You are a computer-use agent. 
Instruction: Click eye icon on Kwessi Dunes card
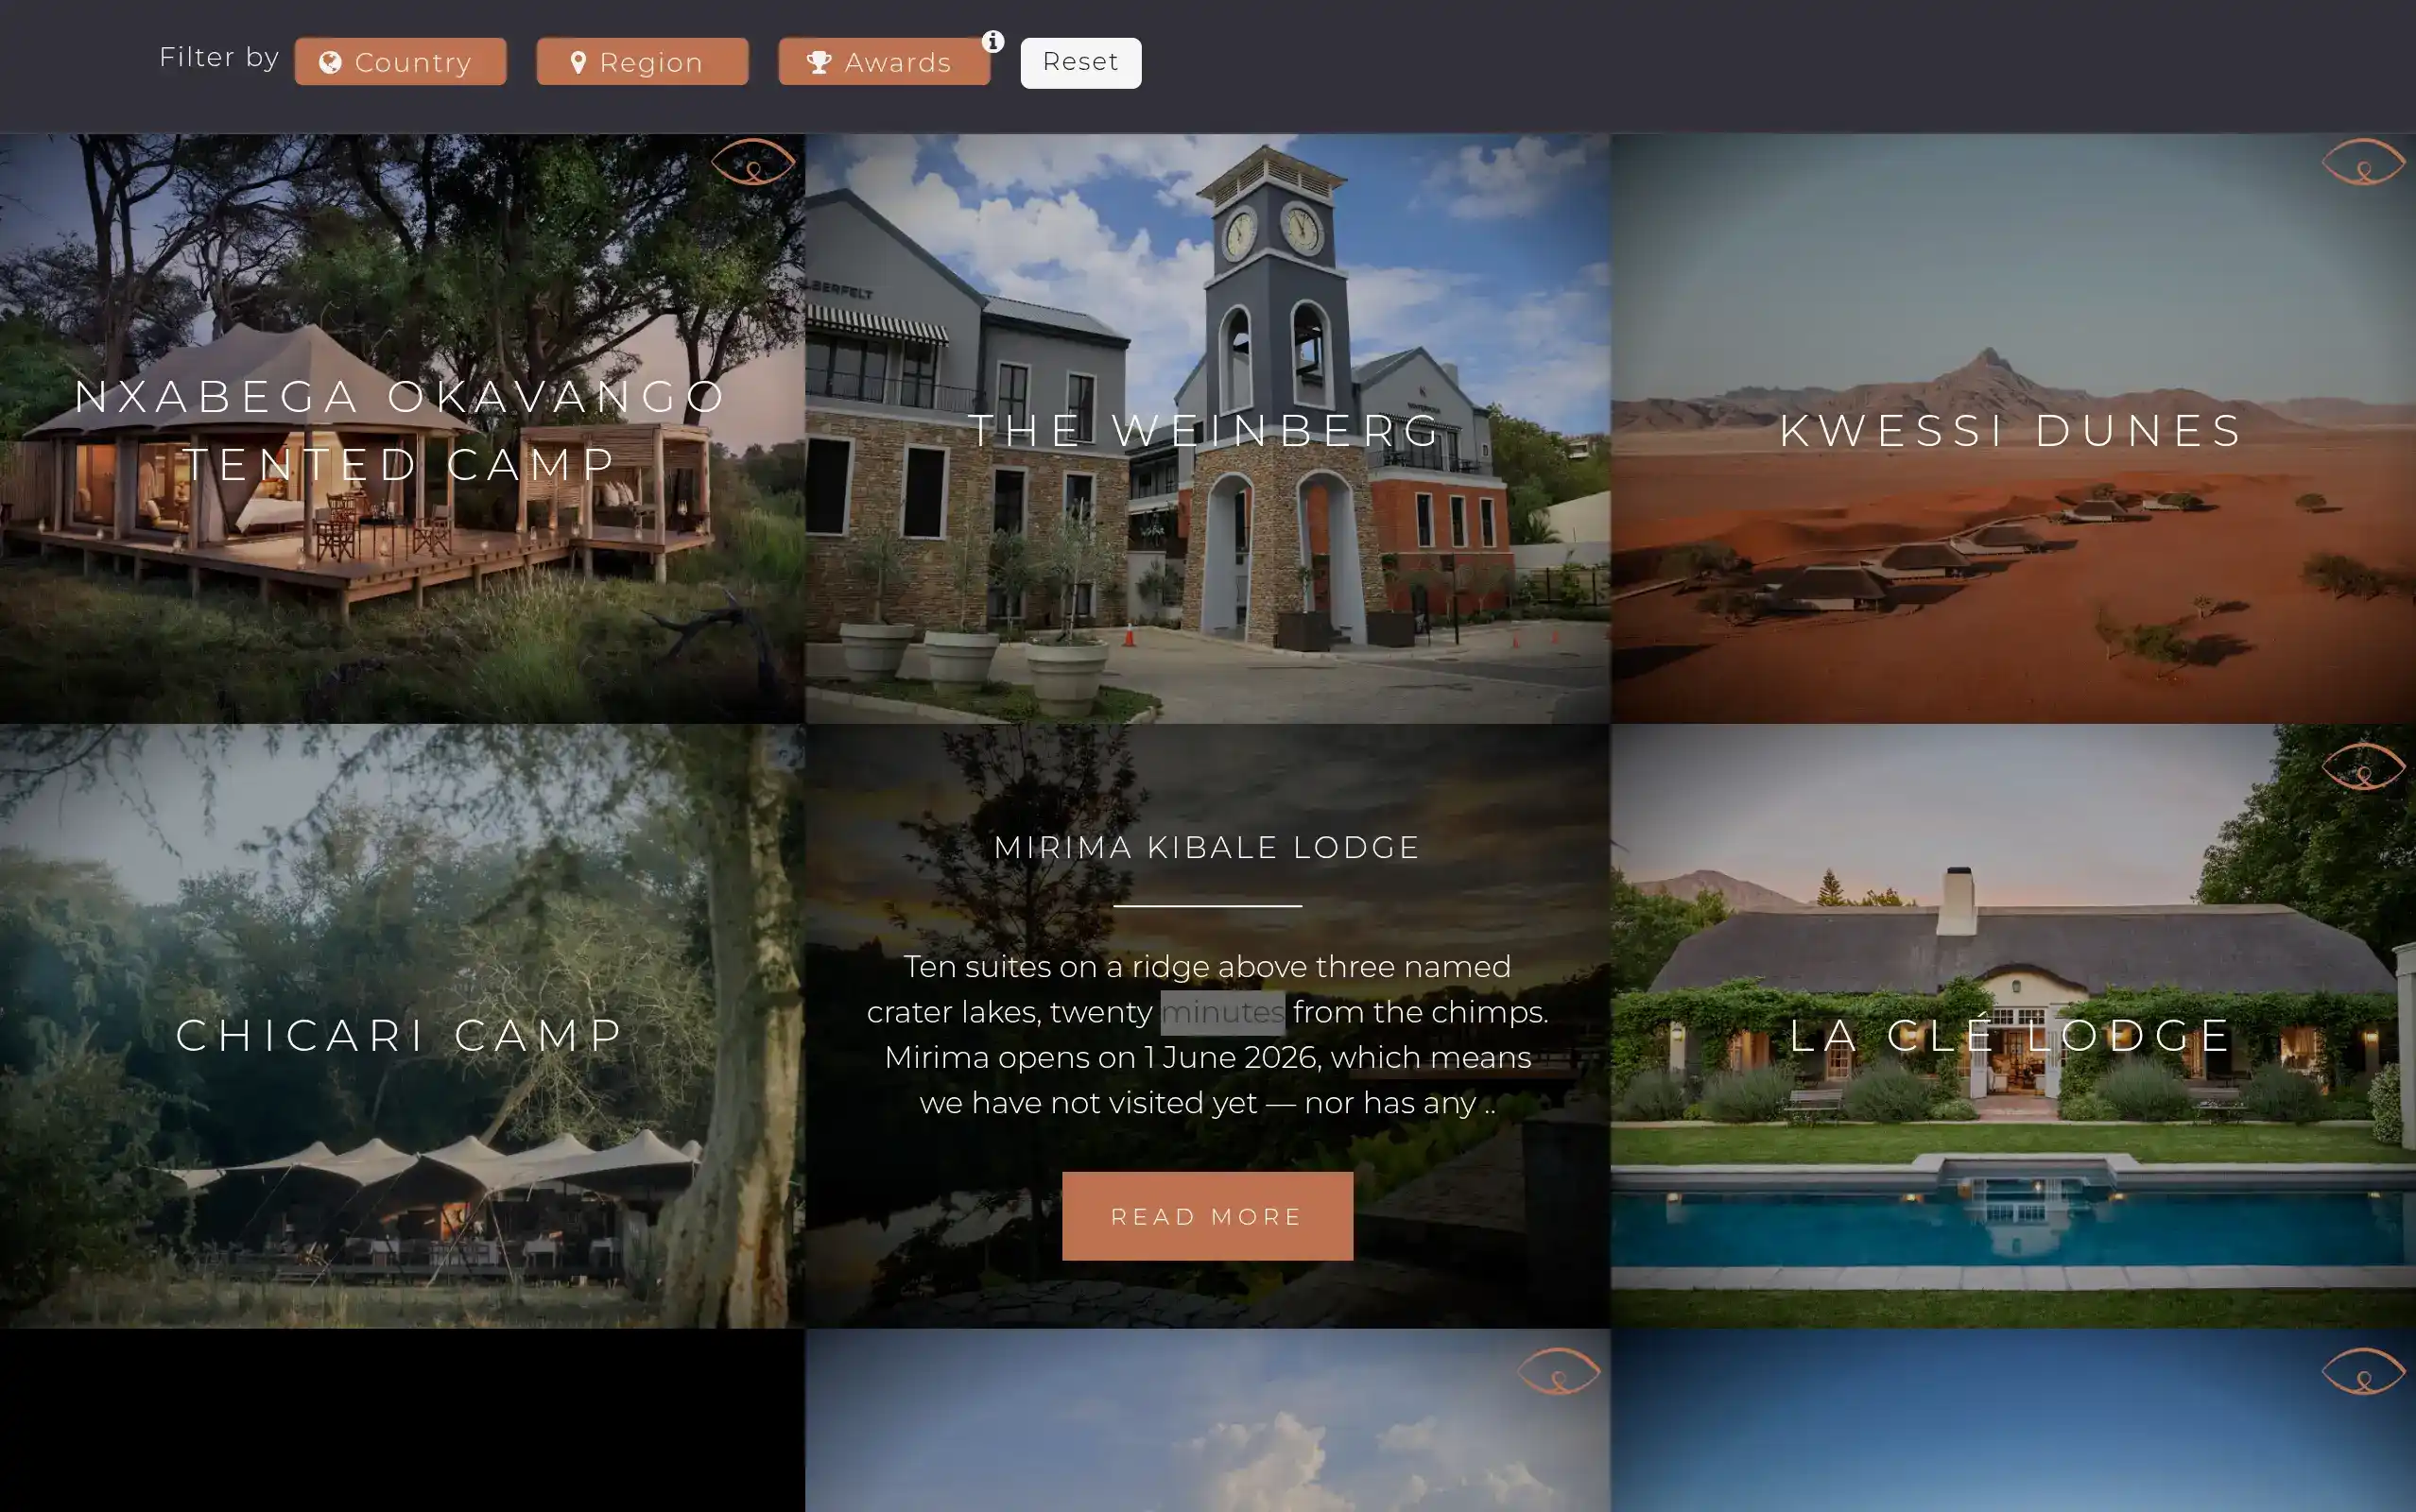click(x=2363, y=161)
